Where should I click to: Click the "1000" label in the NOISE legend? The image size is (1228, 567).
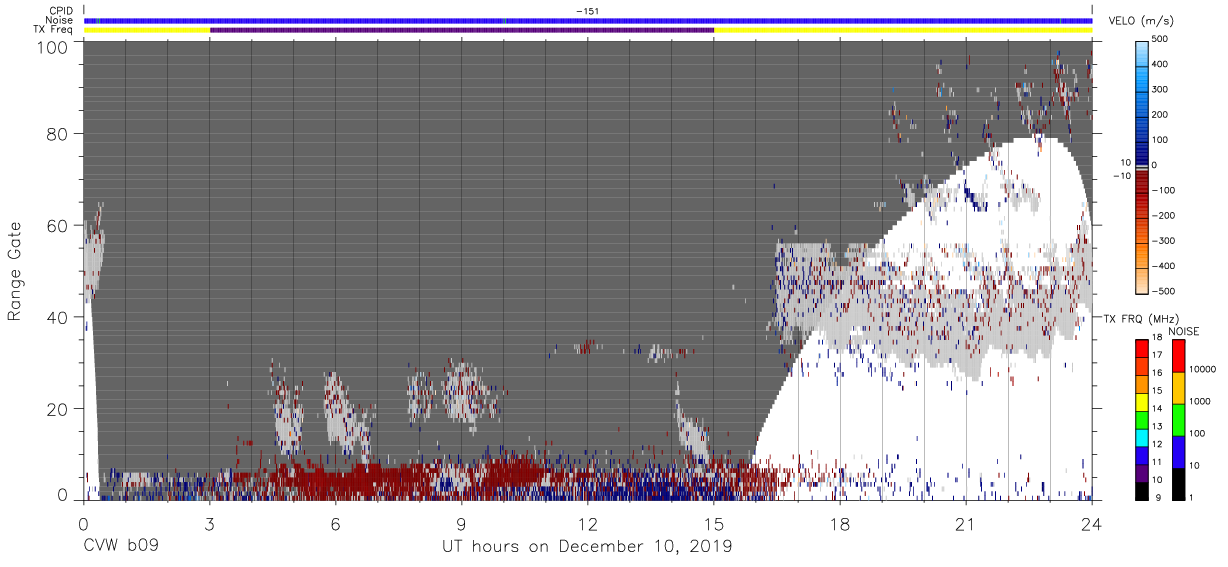click(1201, 401)
